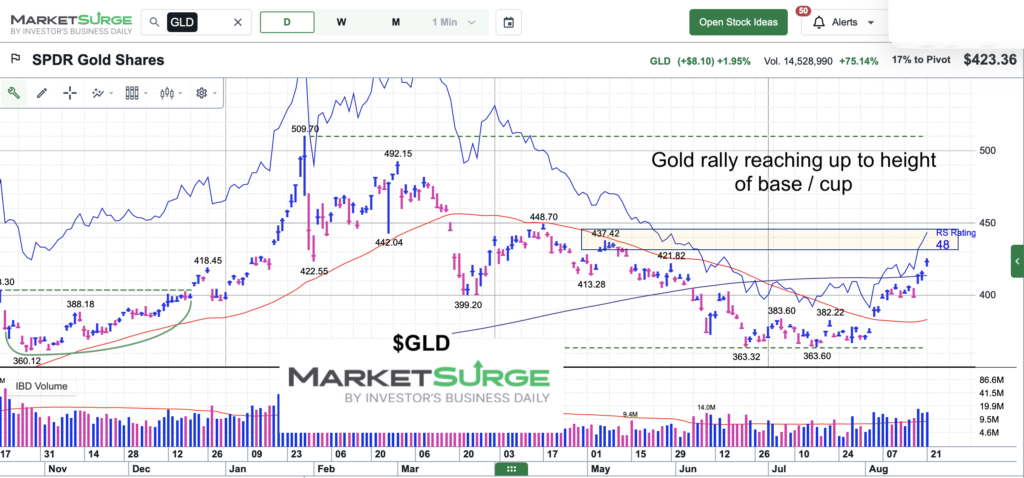The image size is (1024, 478).
Task: Click the 86.6M volume axis label
Action: click(992, 379)
